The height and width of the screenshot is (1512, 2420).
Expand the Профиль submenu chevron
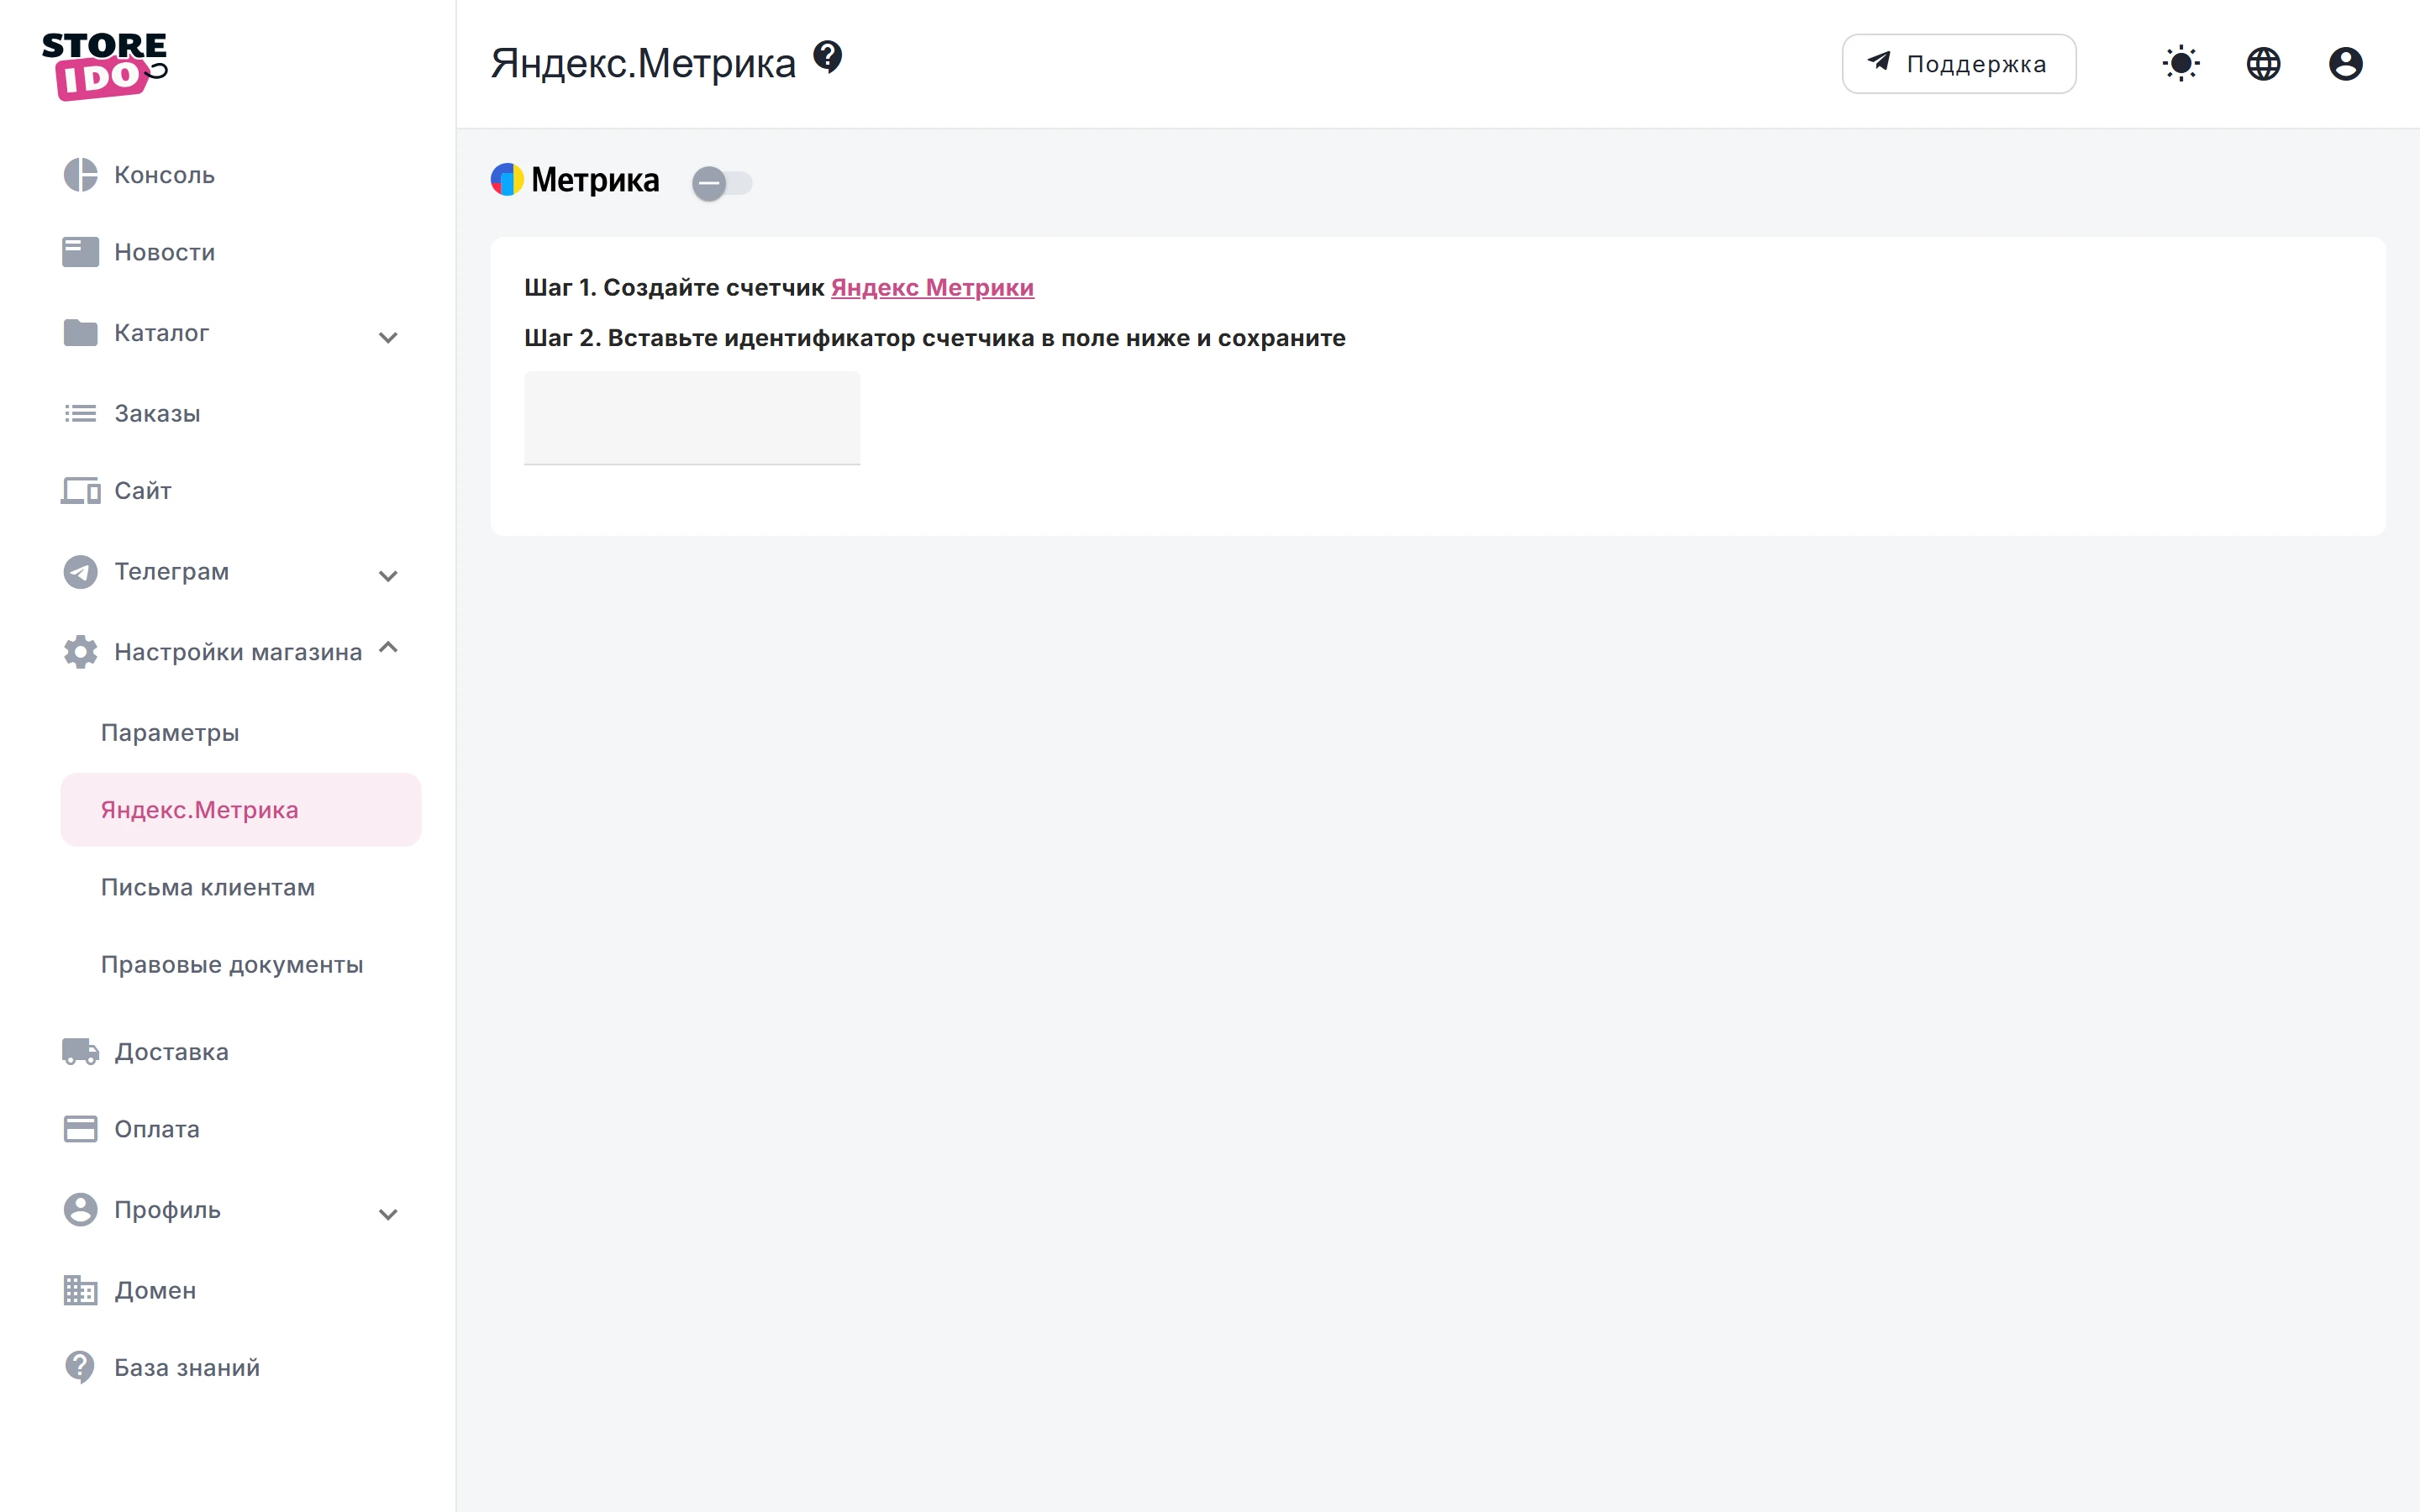(x=388, y=1214)
